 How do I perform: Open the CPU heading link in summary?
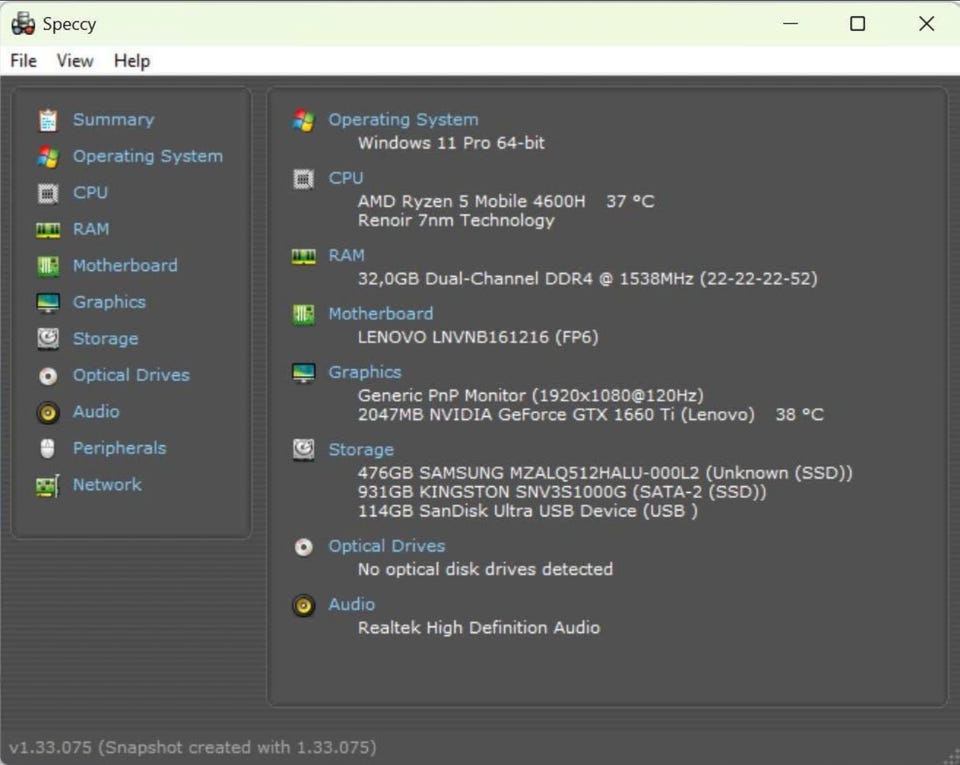point(345,178)
